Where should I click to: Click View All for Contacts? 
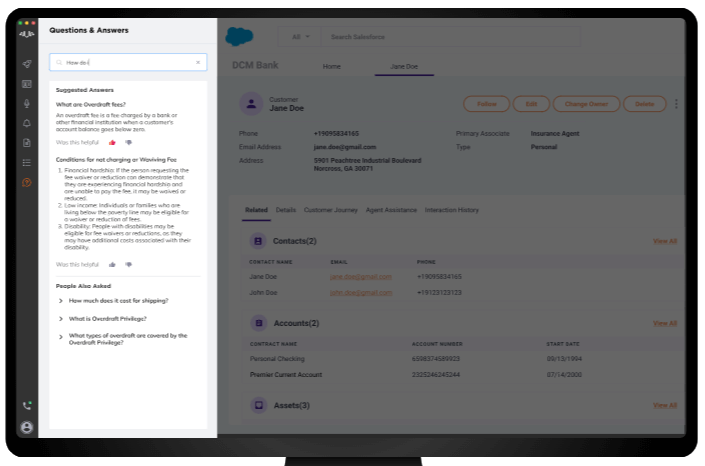pos(665,241)
